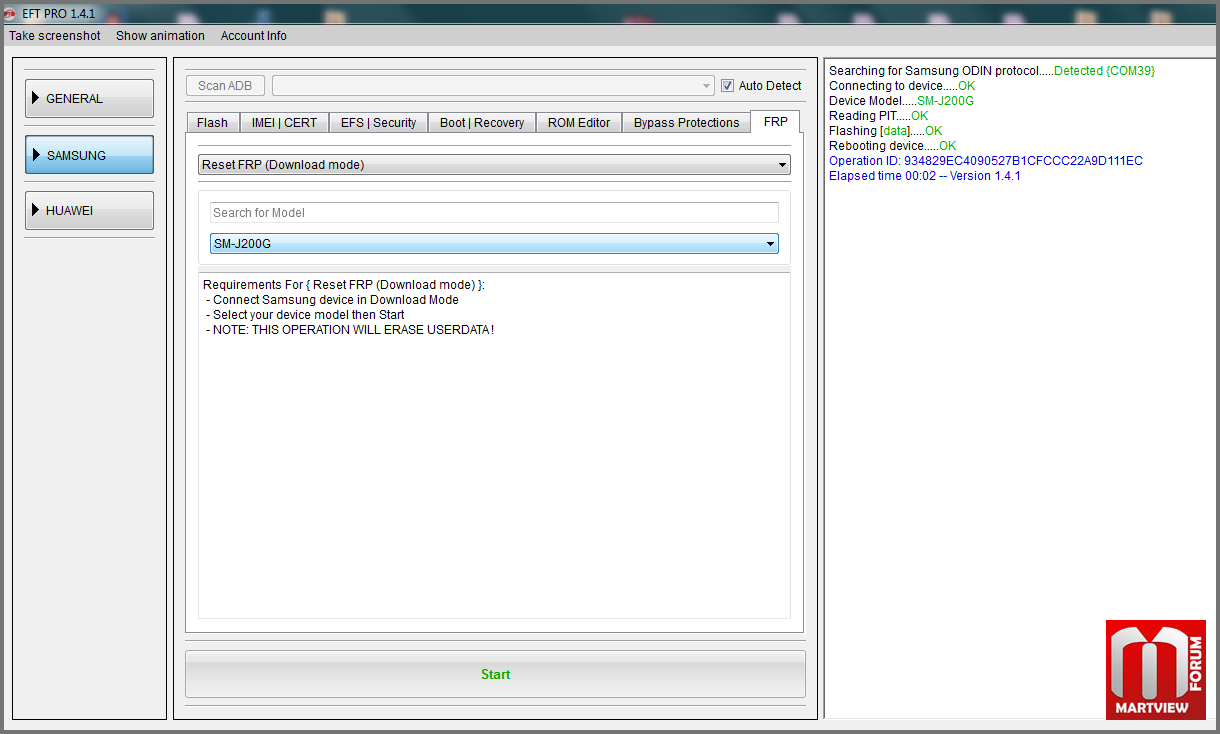
Task: Switch to the Flash tab
Action: pyautogui.click(x=212, y=122)
